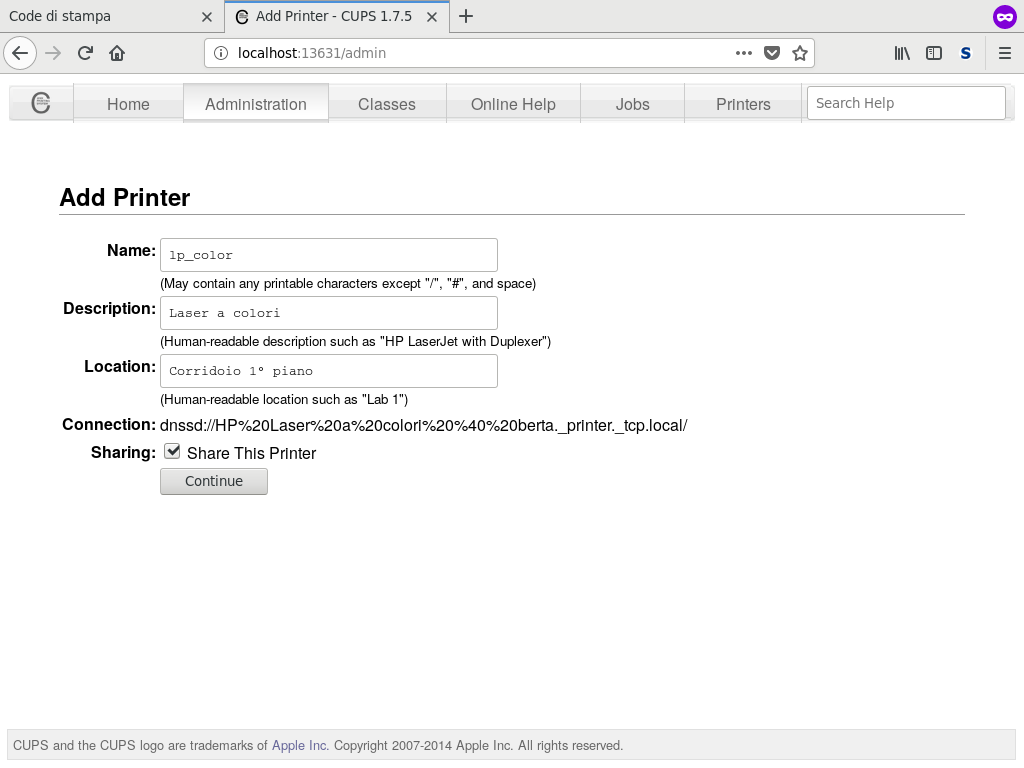Screen dimensions: 1024x768
Task: Click the CUPS logo in navigation bar
Action: pos(41,103)
